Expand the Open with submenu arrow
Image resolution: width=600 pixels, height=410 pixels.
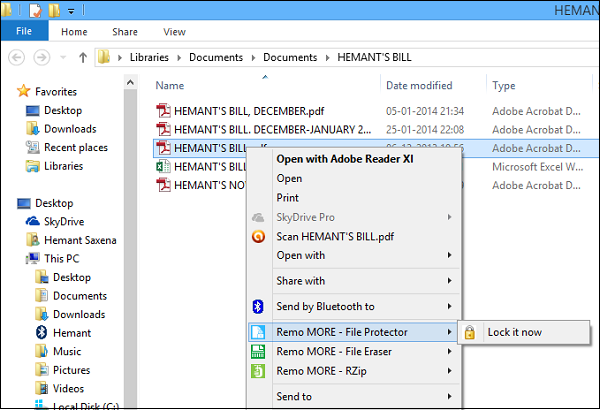pyautogui.click(x=450, y=255)
